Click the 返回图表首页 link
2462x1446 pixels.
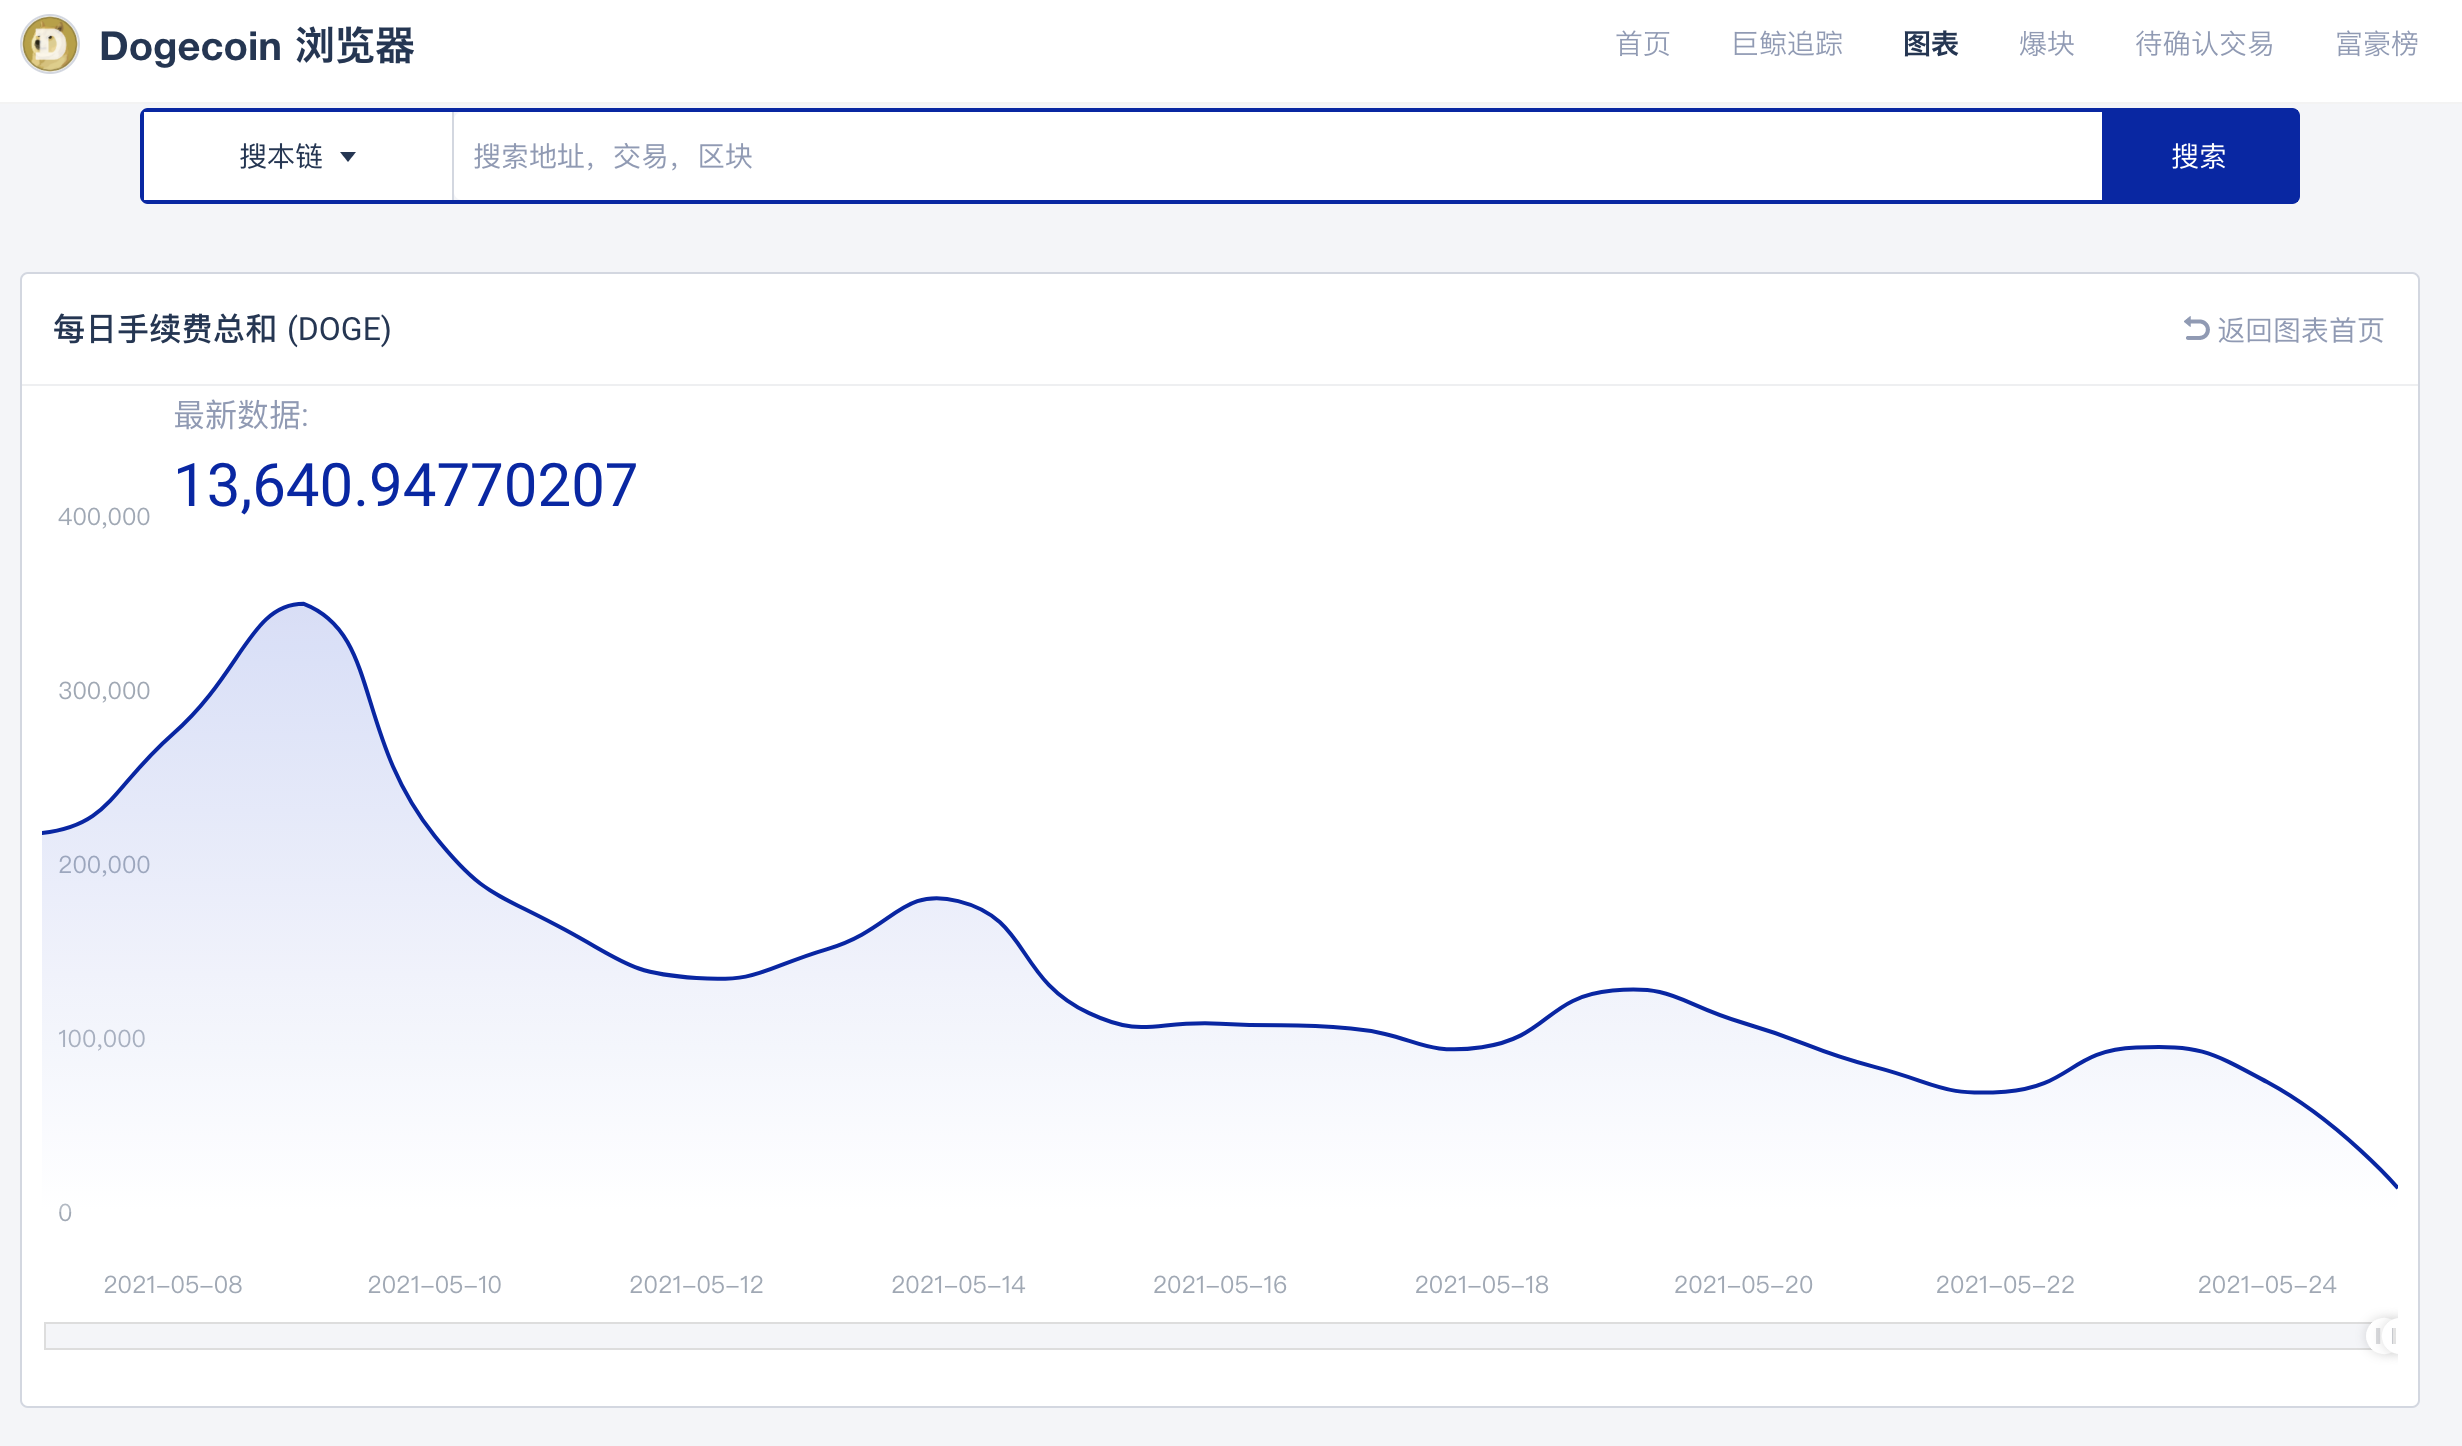click(x=2284, y=330)
